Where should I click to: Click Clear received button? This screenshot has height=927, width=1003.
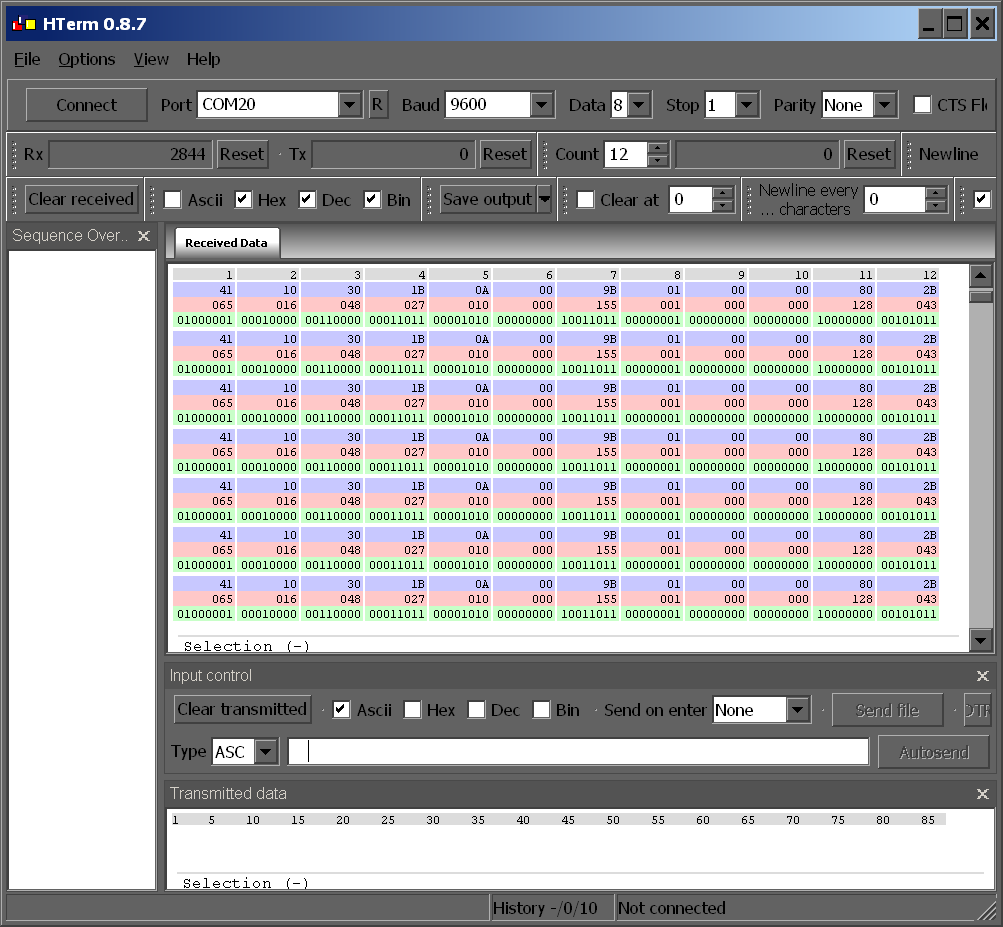(81, 200)
